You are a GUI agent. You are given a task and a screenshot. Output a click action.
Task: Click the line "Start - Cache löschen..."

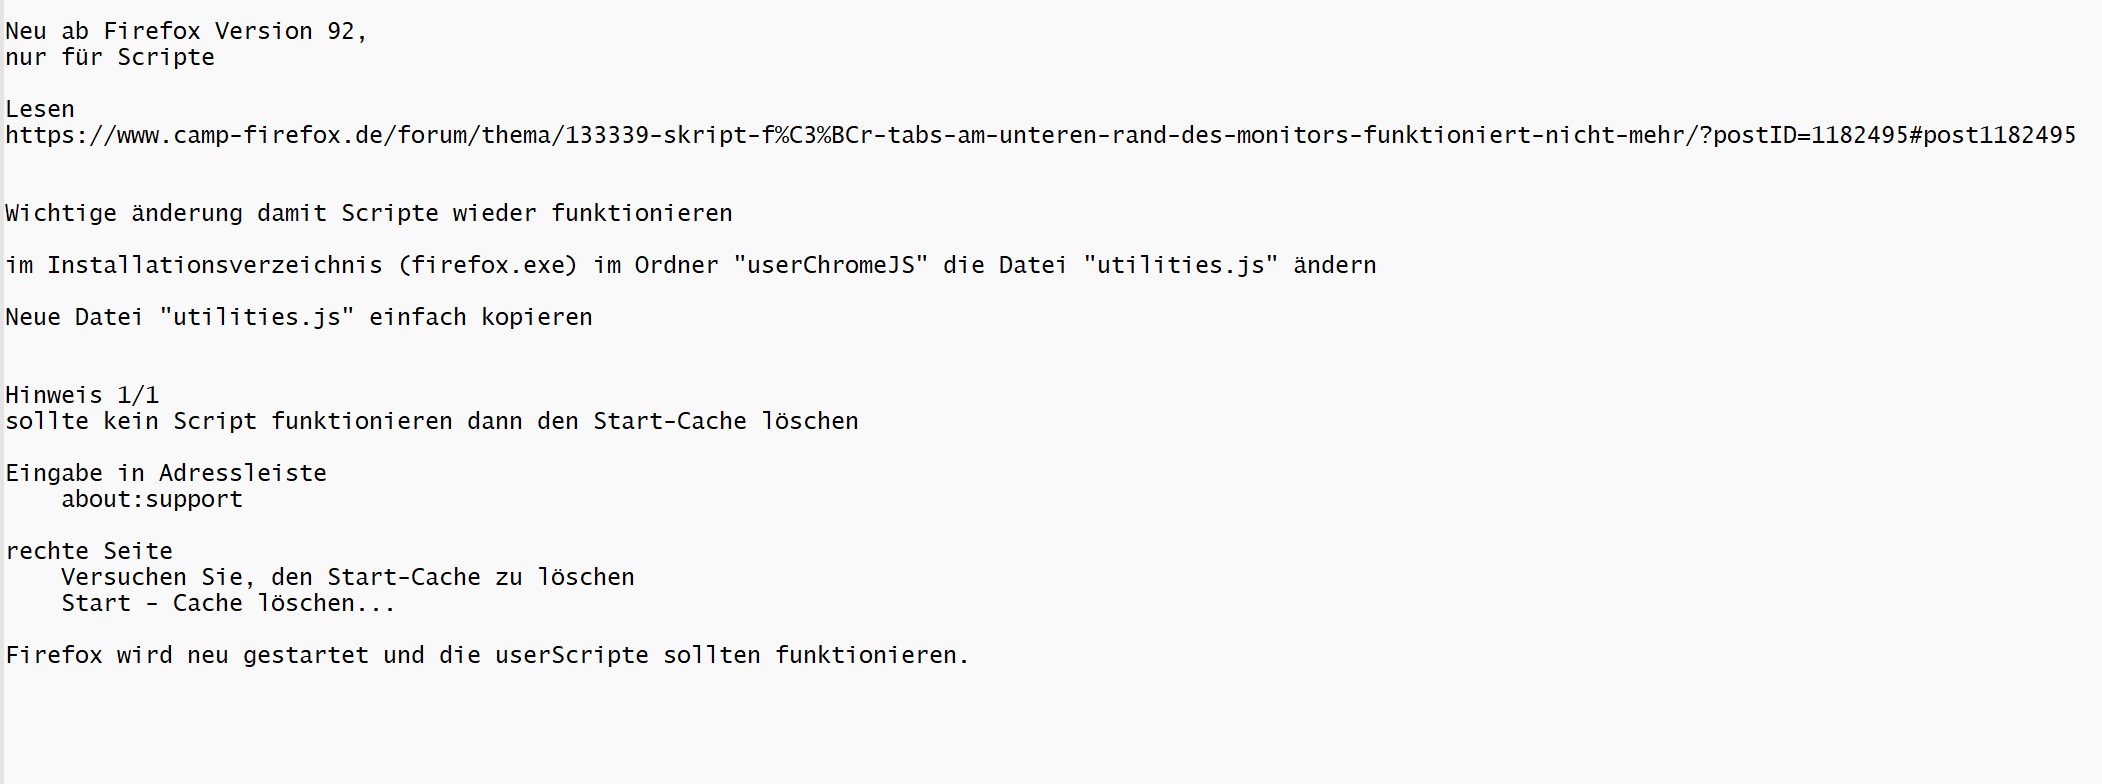click(228, 603)
